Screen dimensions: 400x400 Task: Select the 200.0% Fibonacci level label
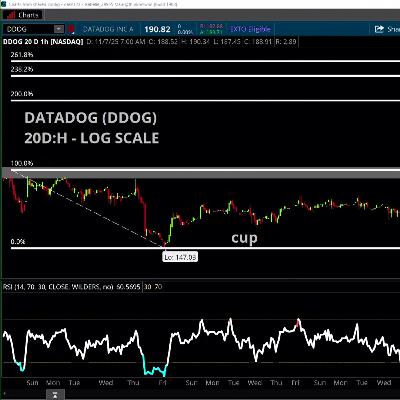pyautogui.click(x=22, y=94)
